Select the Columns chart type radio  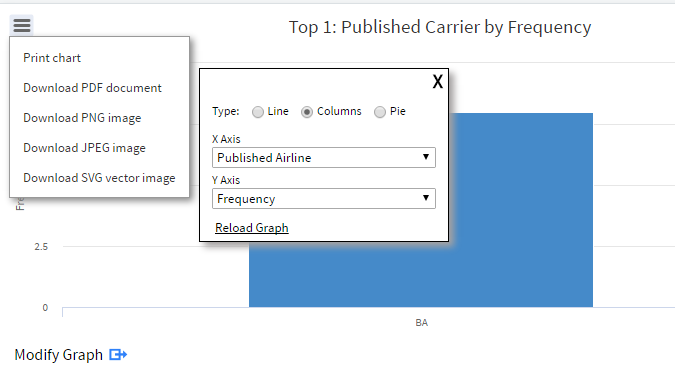(x=307, y=112)
